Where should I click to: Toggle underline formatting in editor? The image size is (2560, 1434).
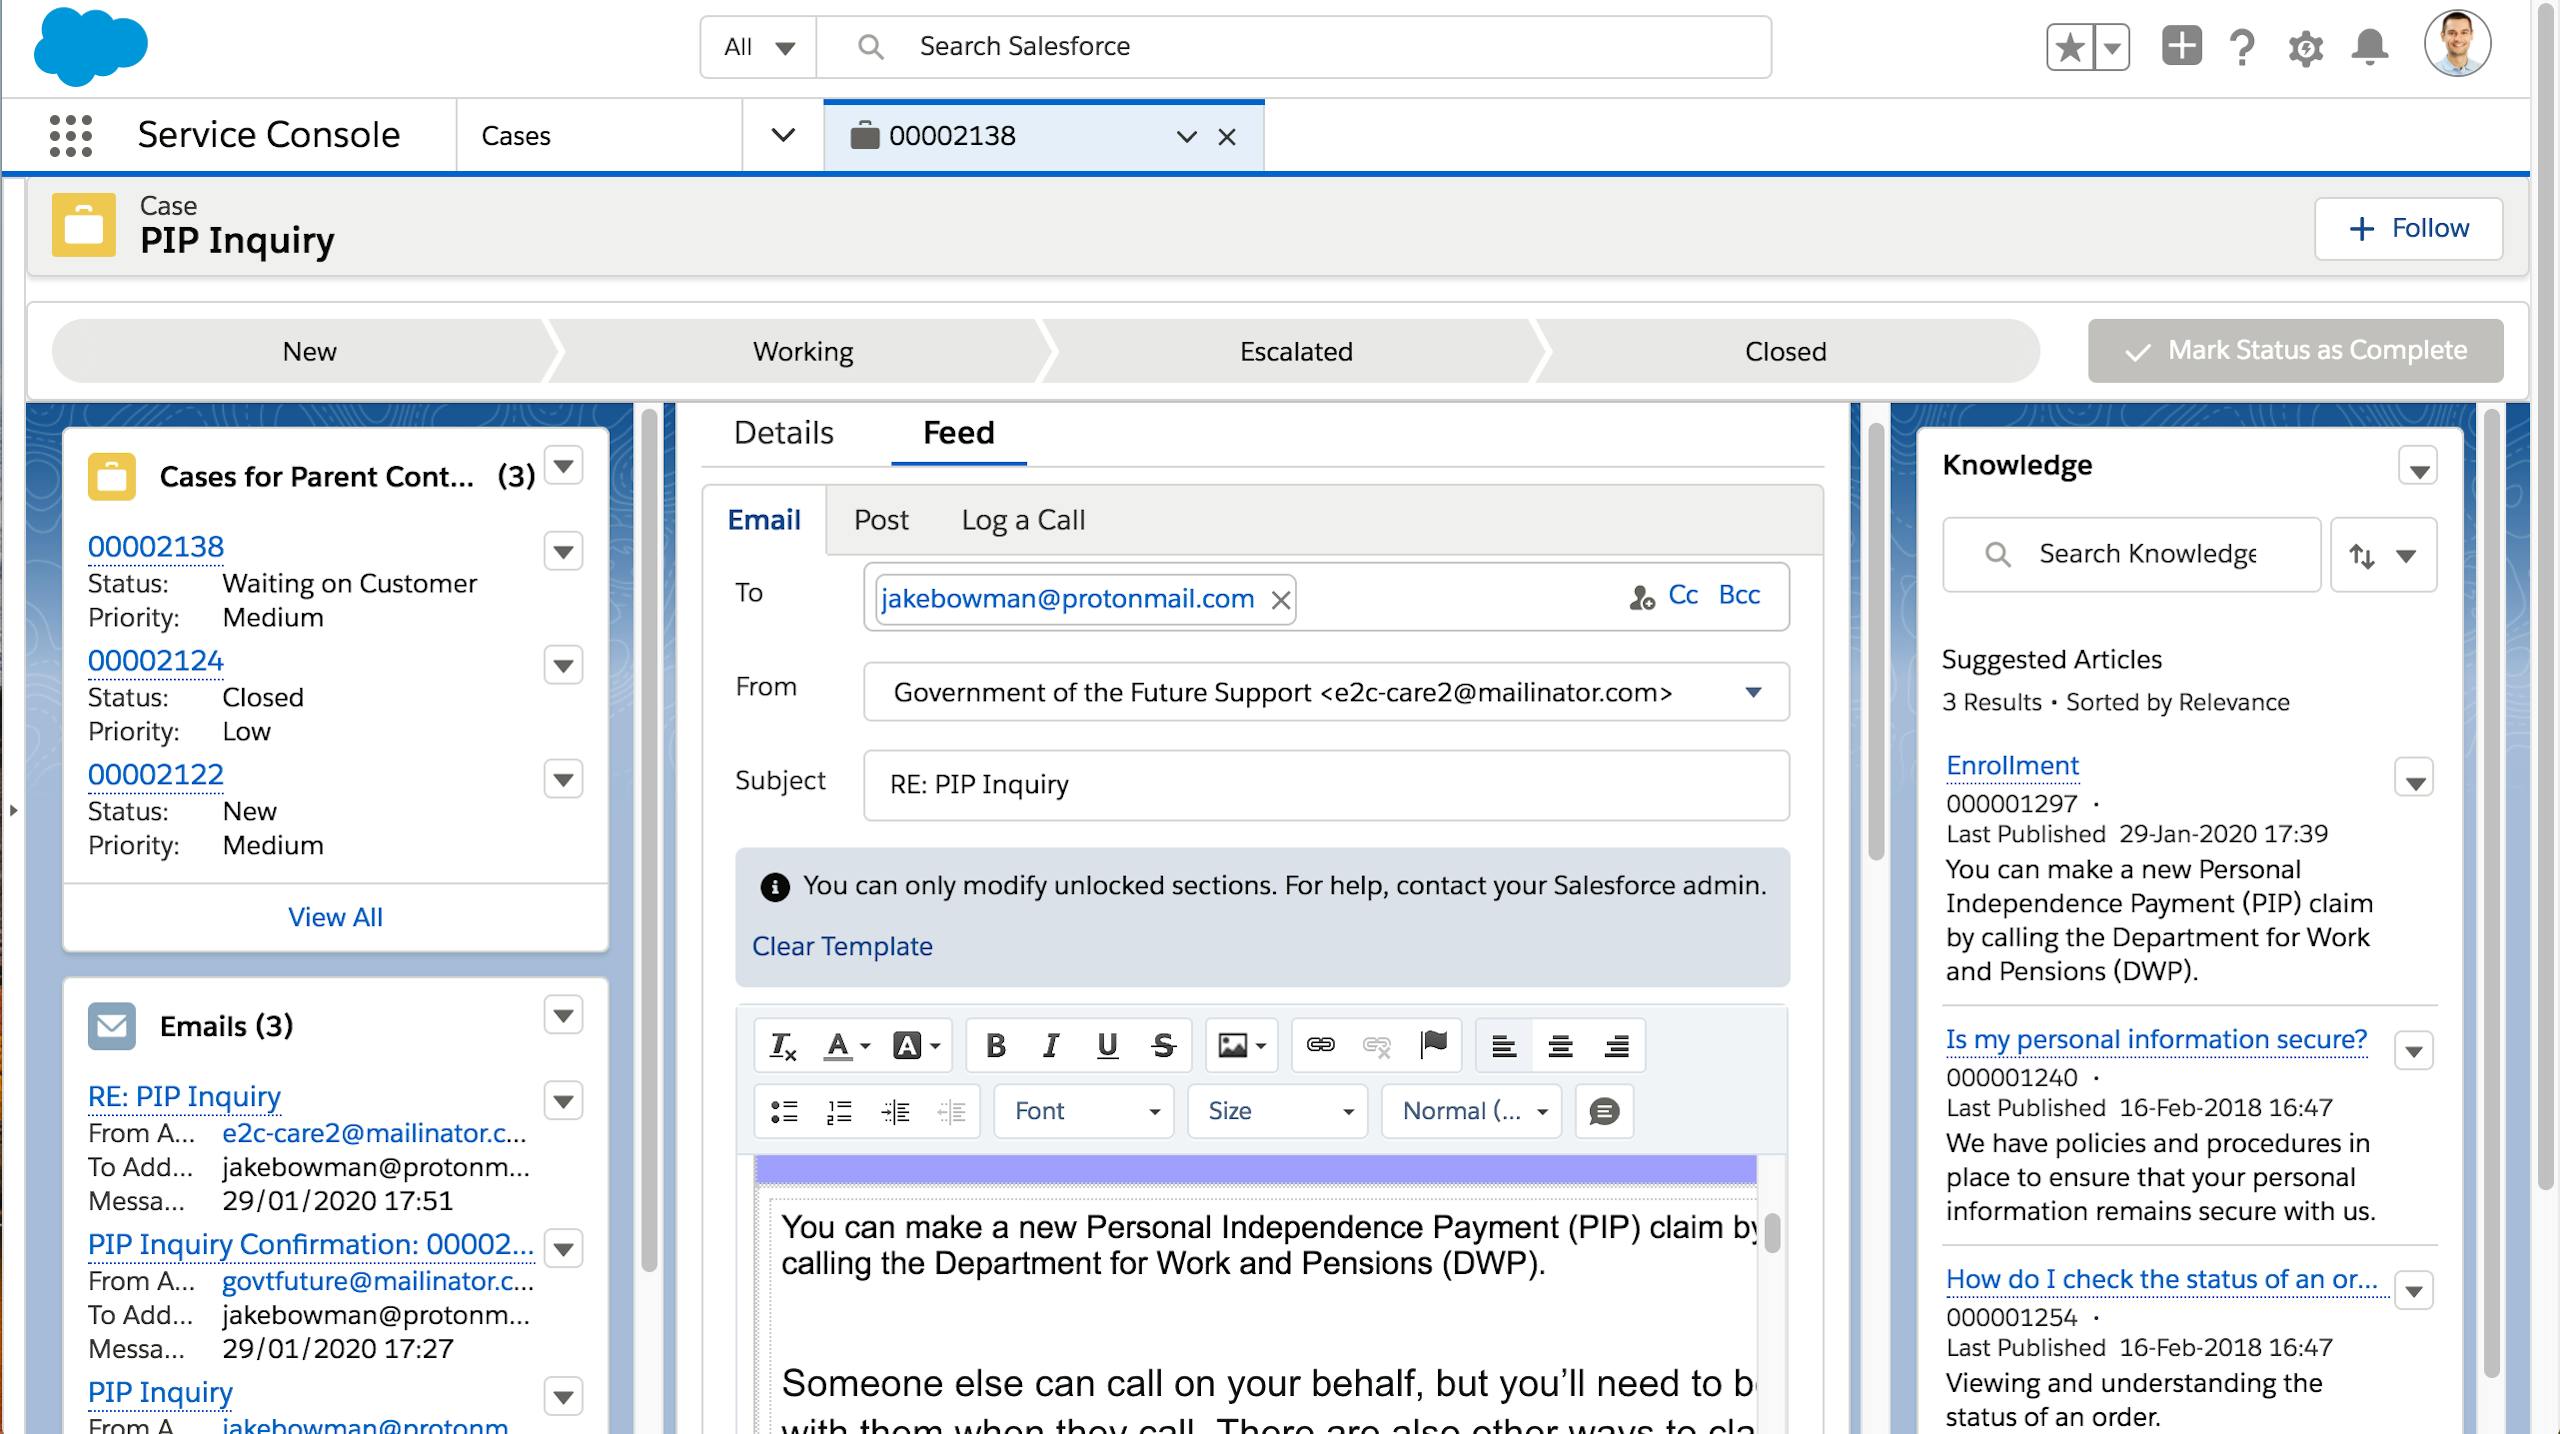pyautogui.click(x=1107, y=1046)
